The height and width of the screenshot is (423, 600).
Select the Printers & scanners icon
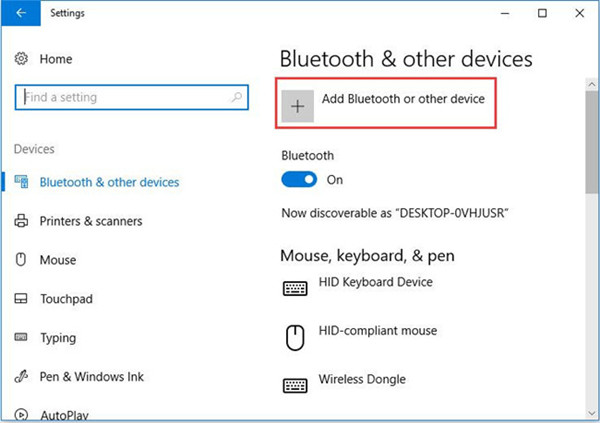(21, 221)
